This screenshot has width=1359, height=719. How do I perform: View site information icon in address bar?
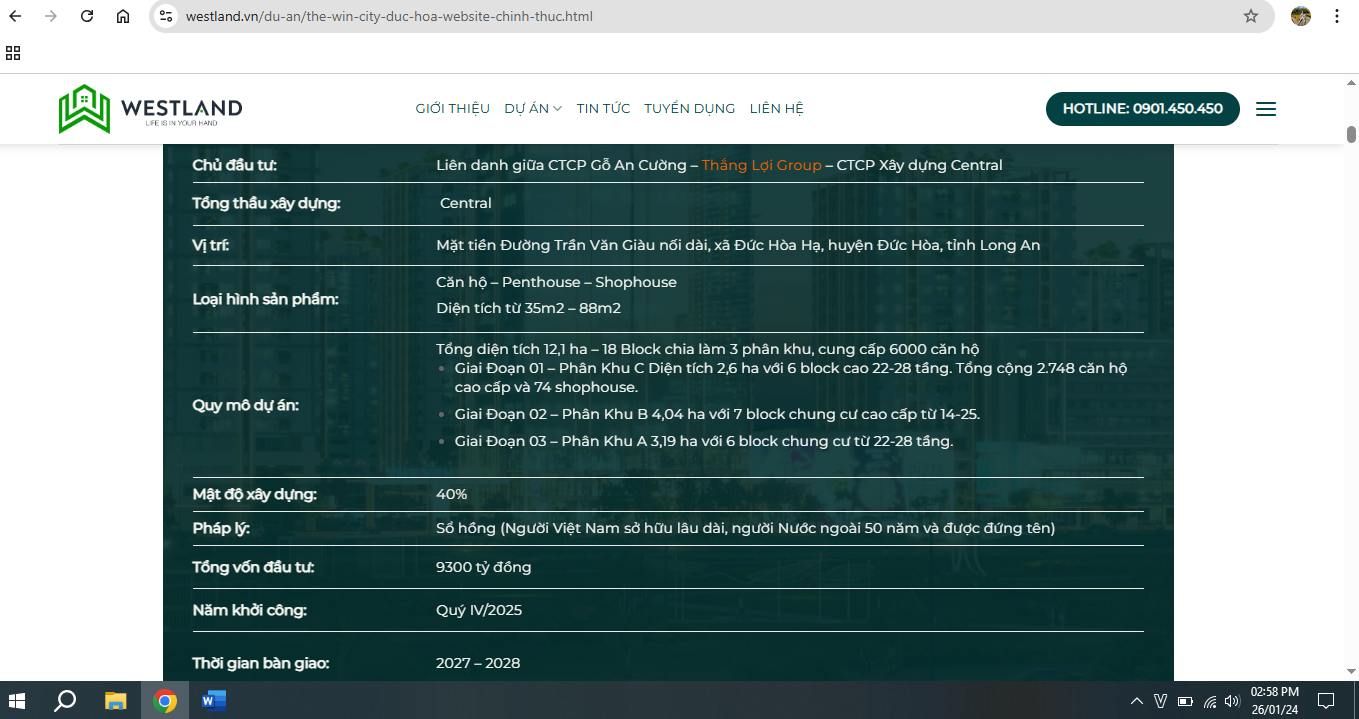coord(167,16)
